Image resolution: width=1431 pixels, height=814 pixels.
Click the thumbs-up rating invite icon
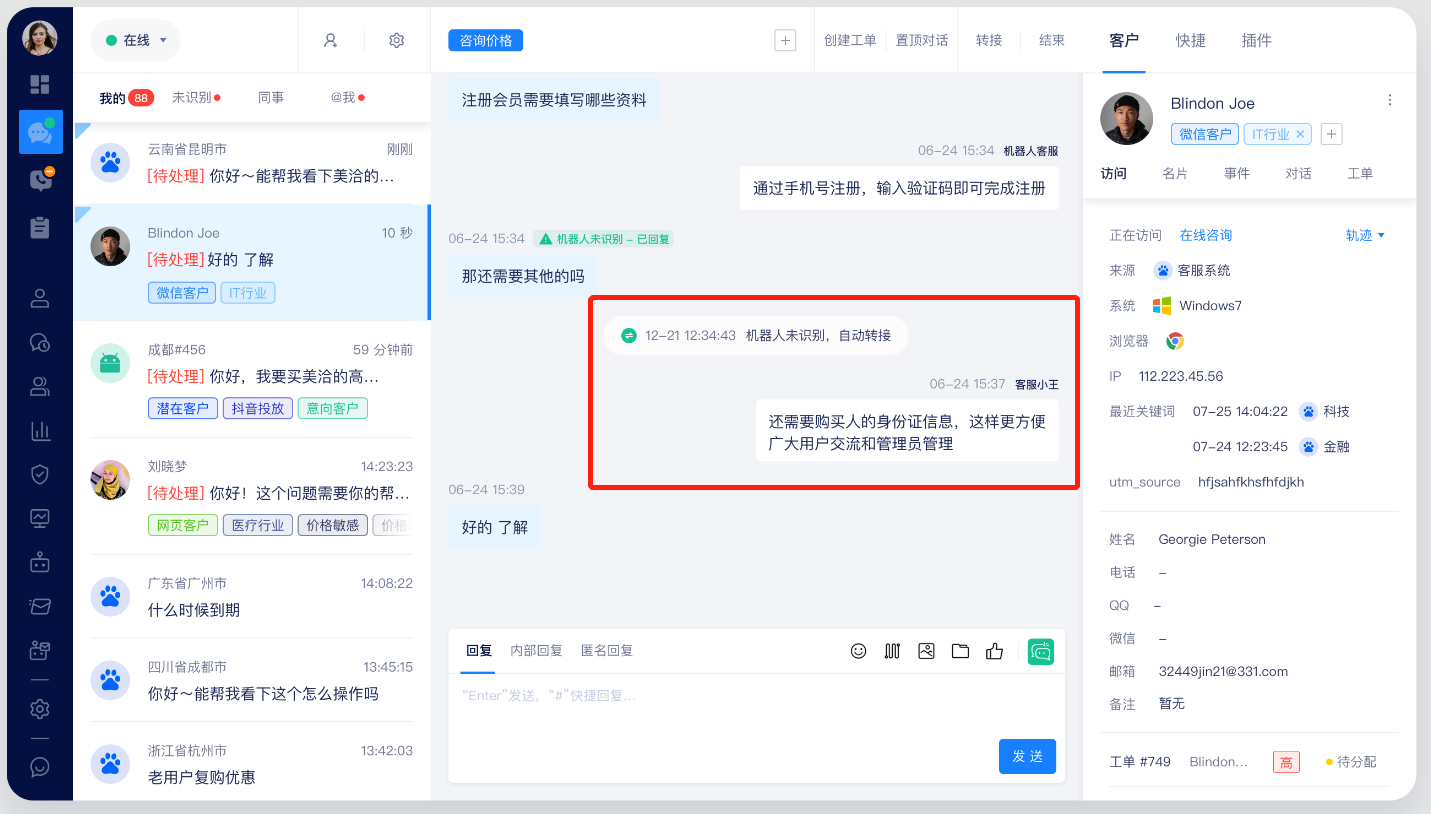[994, 651]
